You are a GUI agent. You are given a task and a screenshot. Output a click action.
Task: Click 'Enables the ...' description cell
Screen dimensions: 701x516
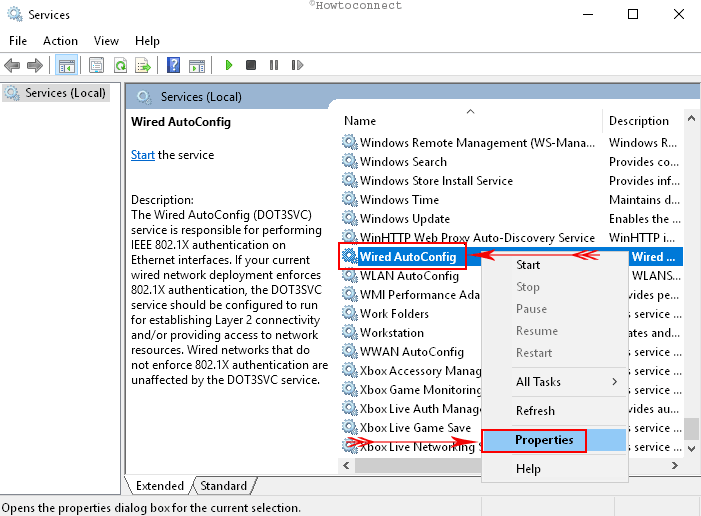[644, 219]
